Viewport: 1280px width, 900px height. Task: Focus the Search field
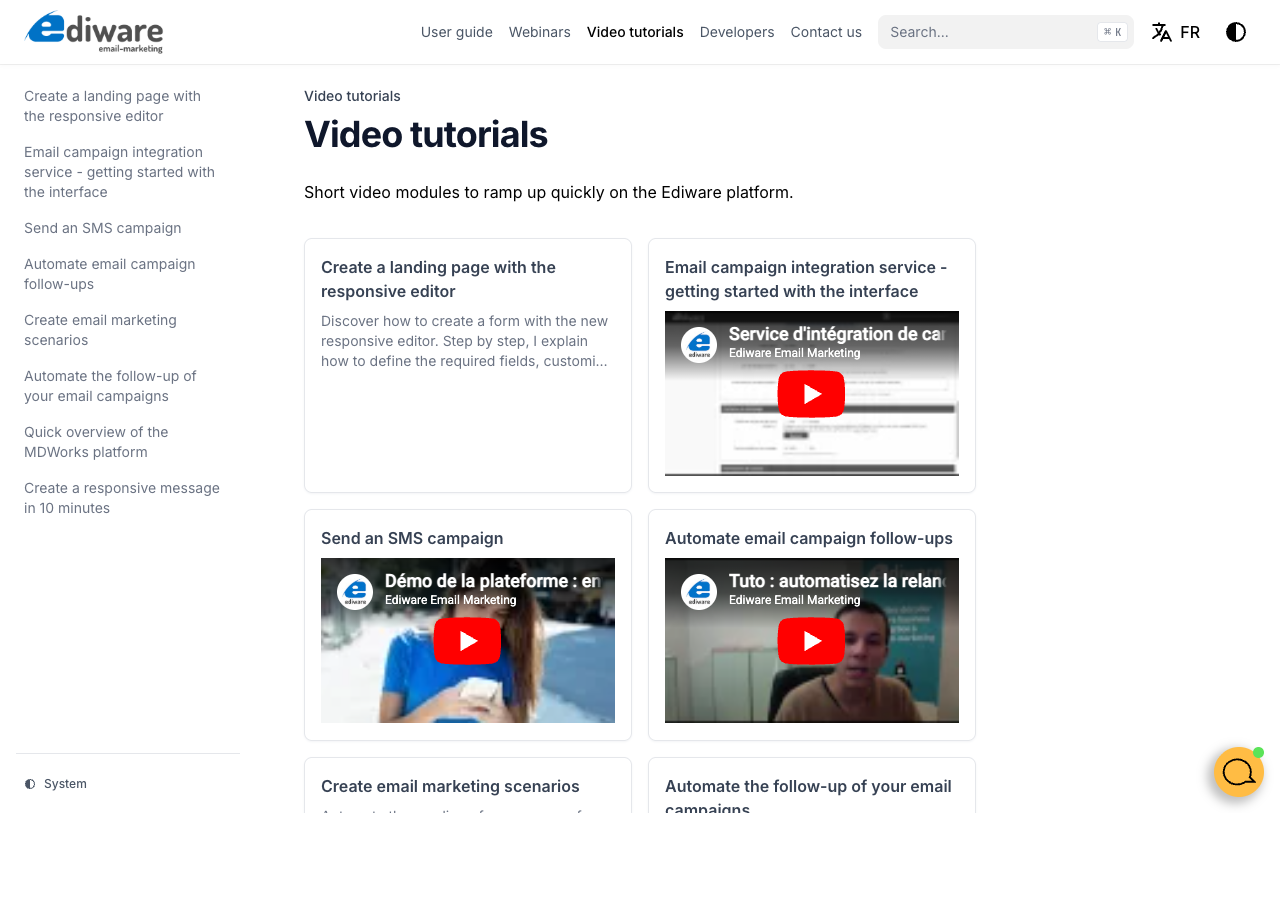[x=1006, y=32]
